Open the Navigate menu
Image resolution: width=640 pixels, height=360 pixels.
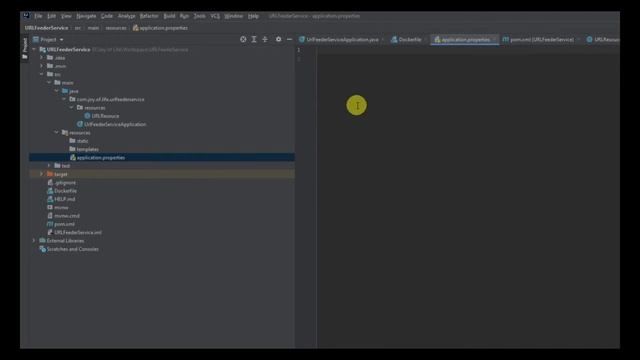(x=86, y=16)
